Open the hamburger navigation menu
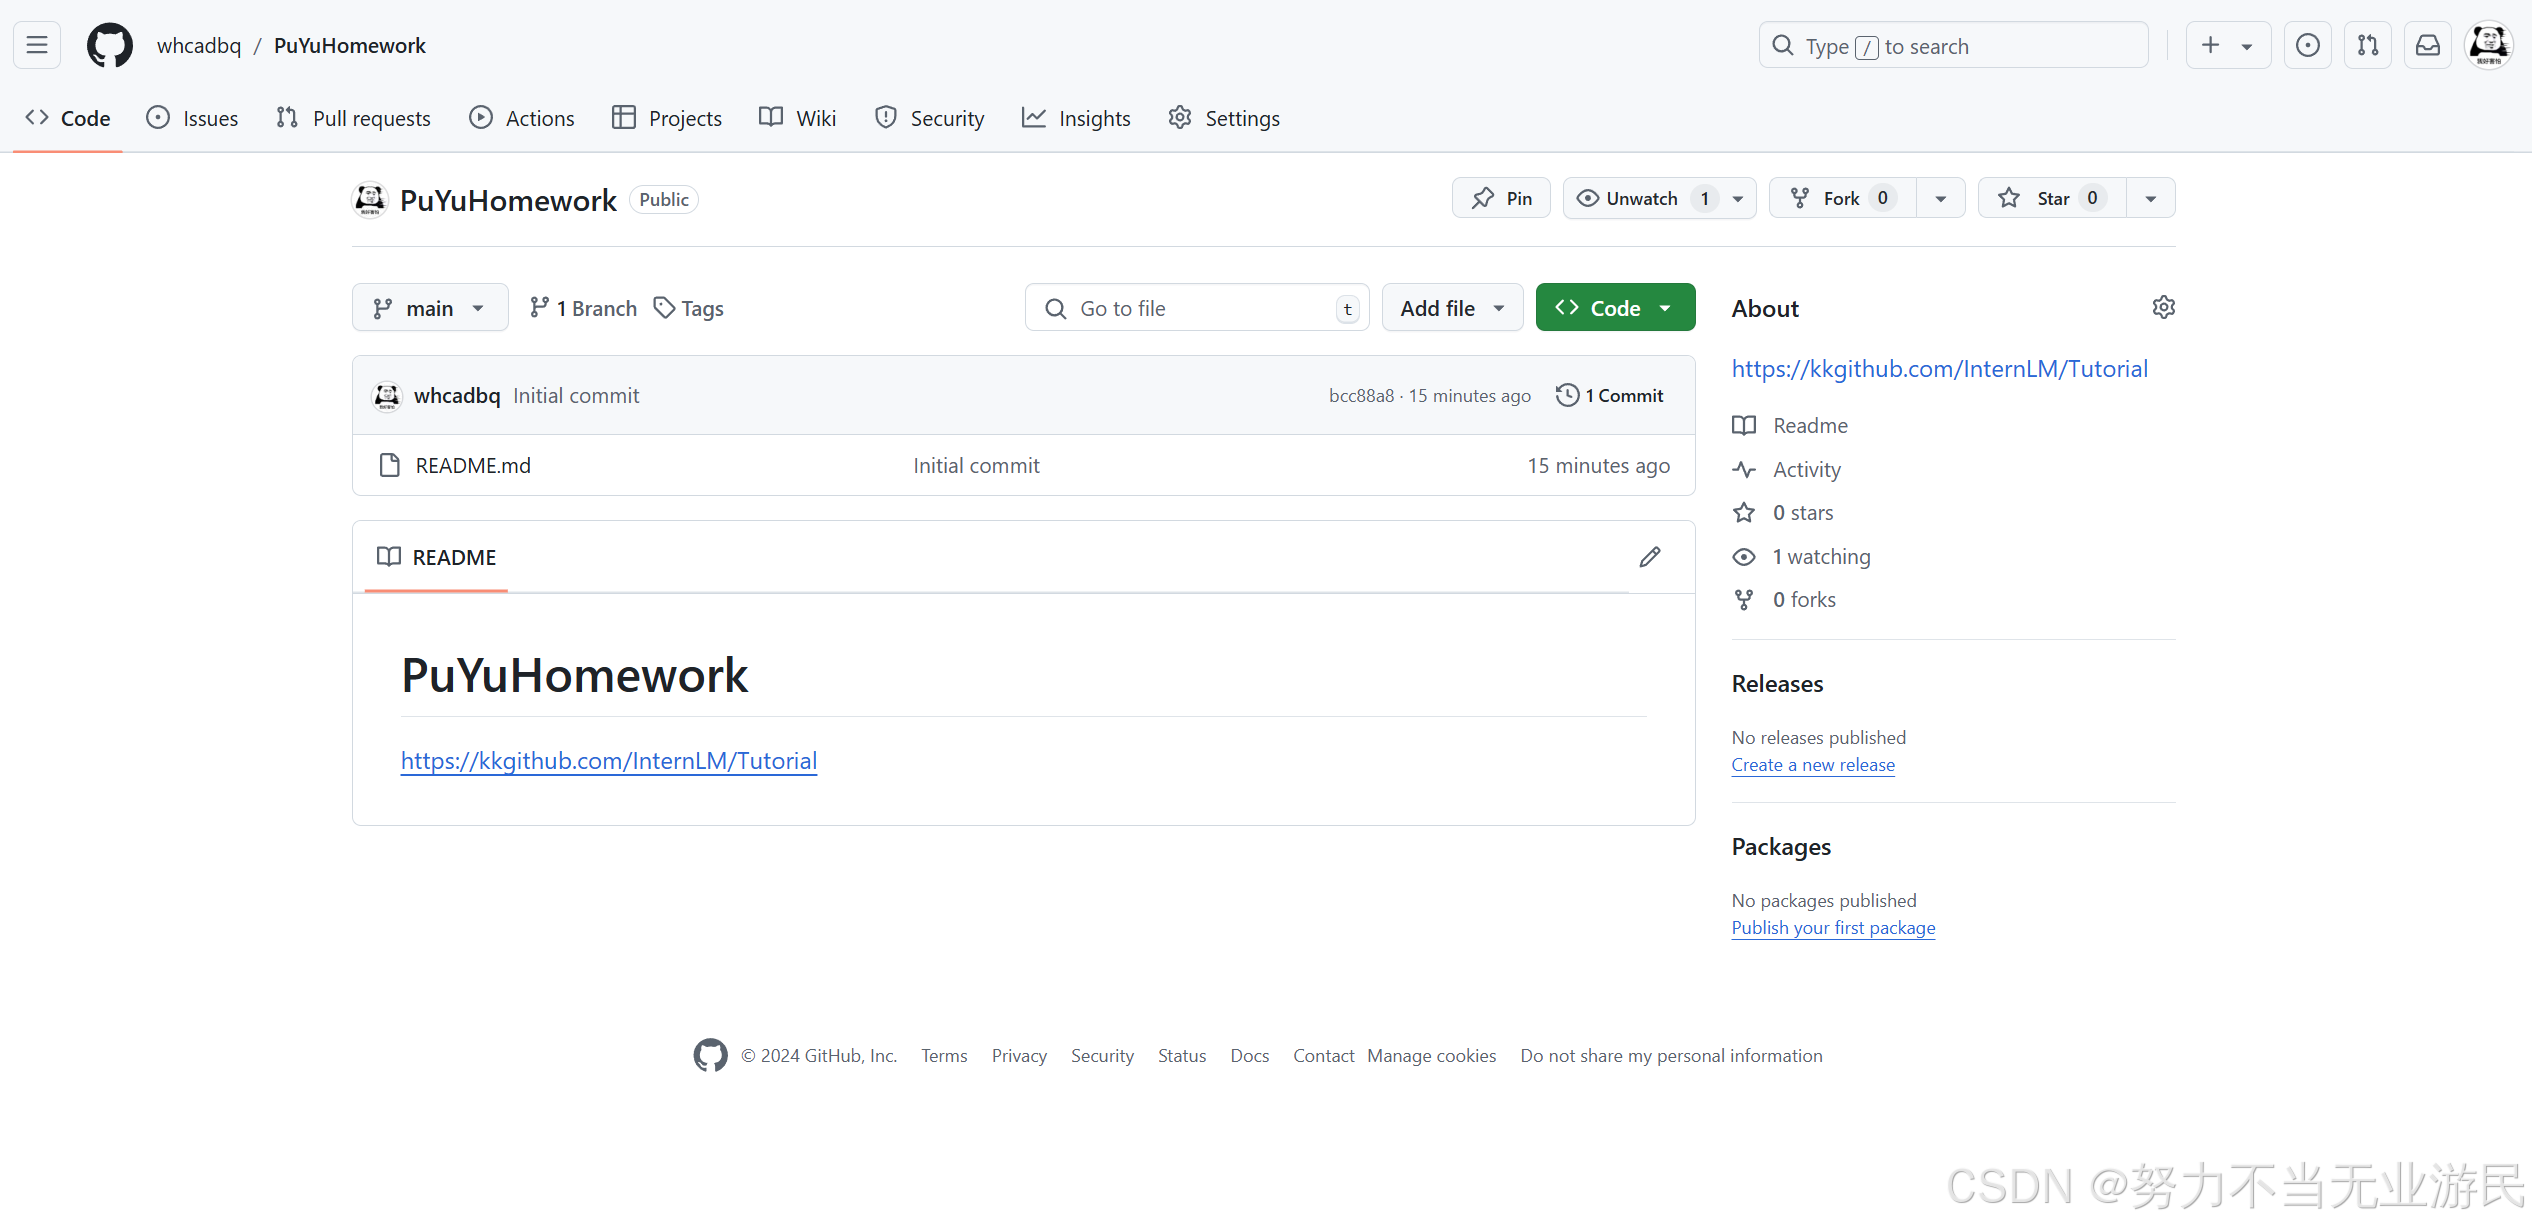The width and height of the screenshot is (2532, 1227). (x=37, y=45)
